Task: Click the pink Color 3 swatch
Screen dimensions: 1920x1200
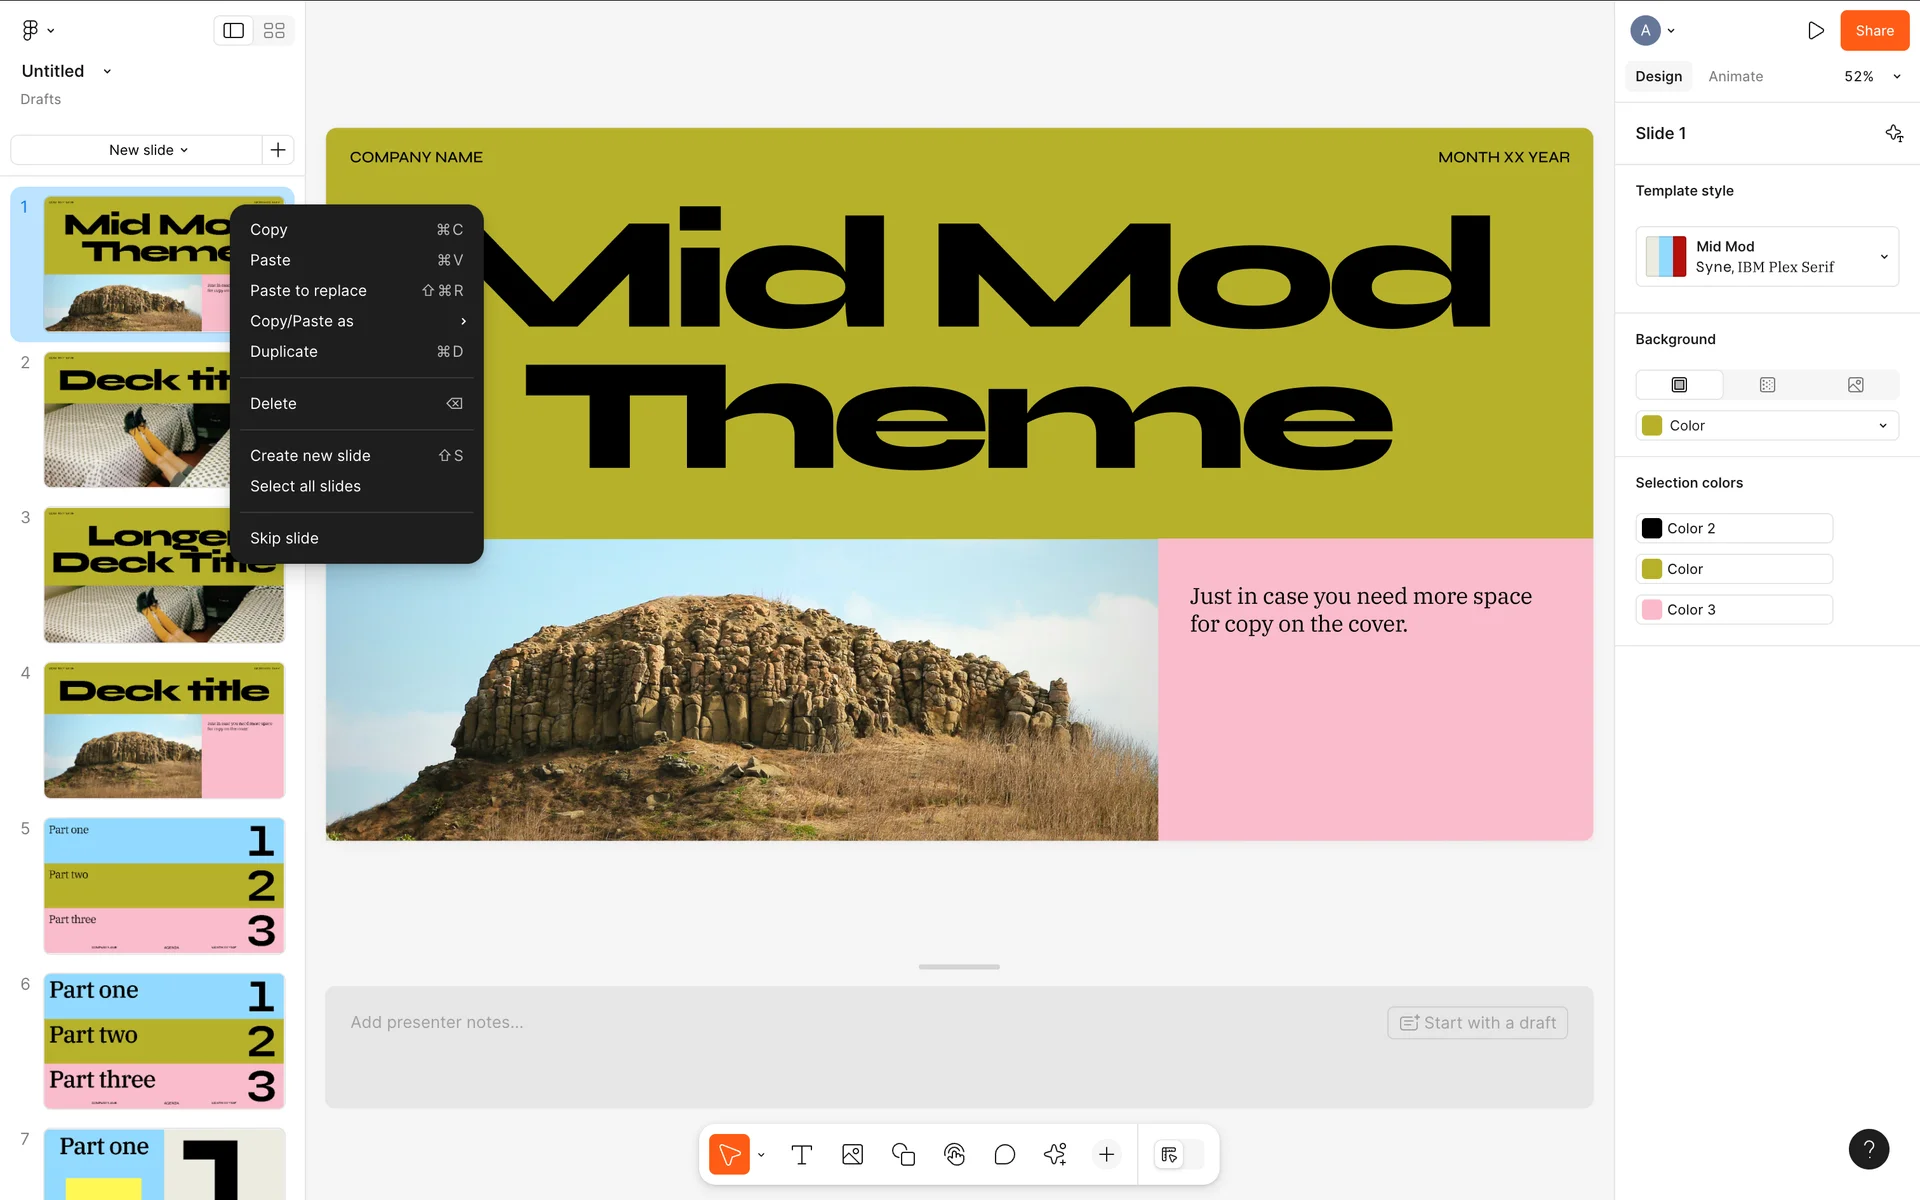Action: [x=1652, y=610]
